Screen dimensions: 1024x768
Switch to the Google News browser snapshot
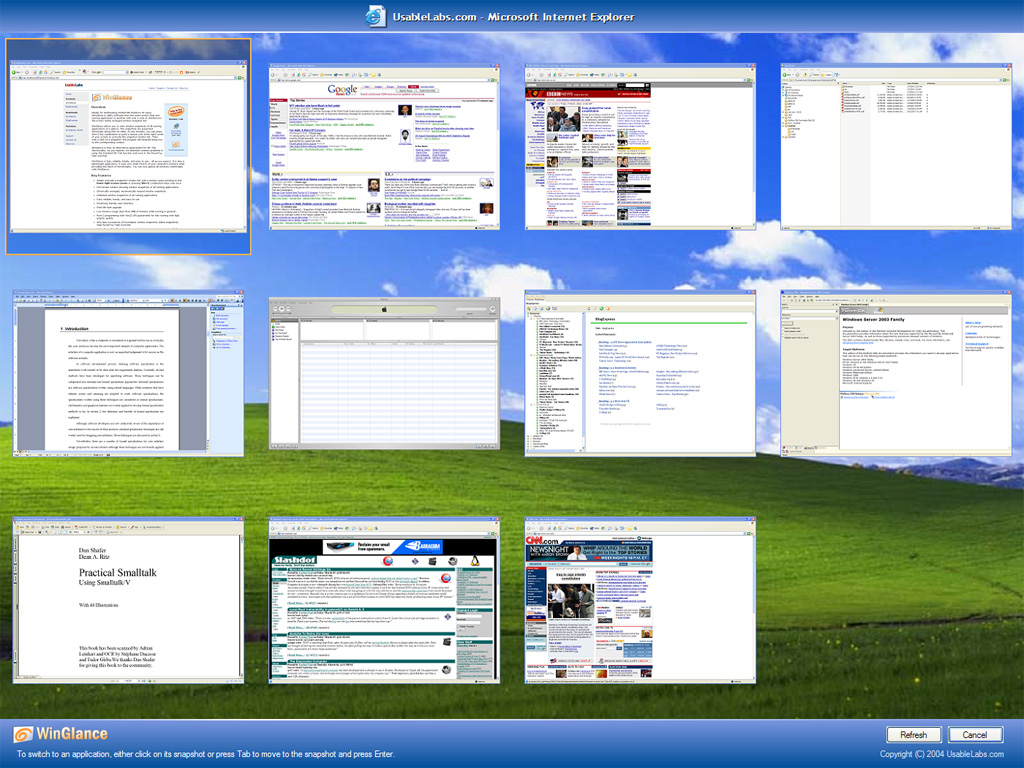pyautogui.click(x=384, y=146)
